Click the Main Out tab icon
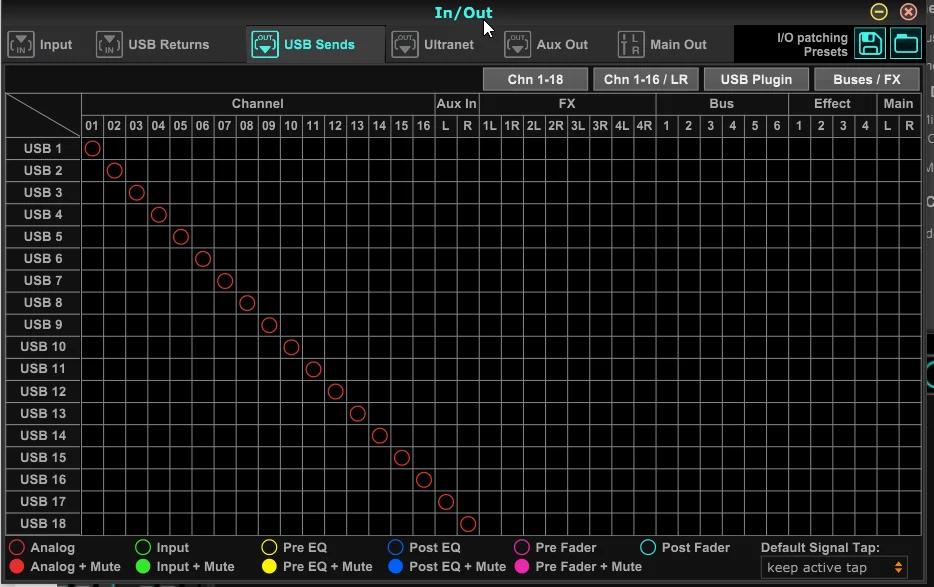 (631, 44)
